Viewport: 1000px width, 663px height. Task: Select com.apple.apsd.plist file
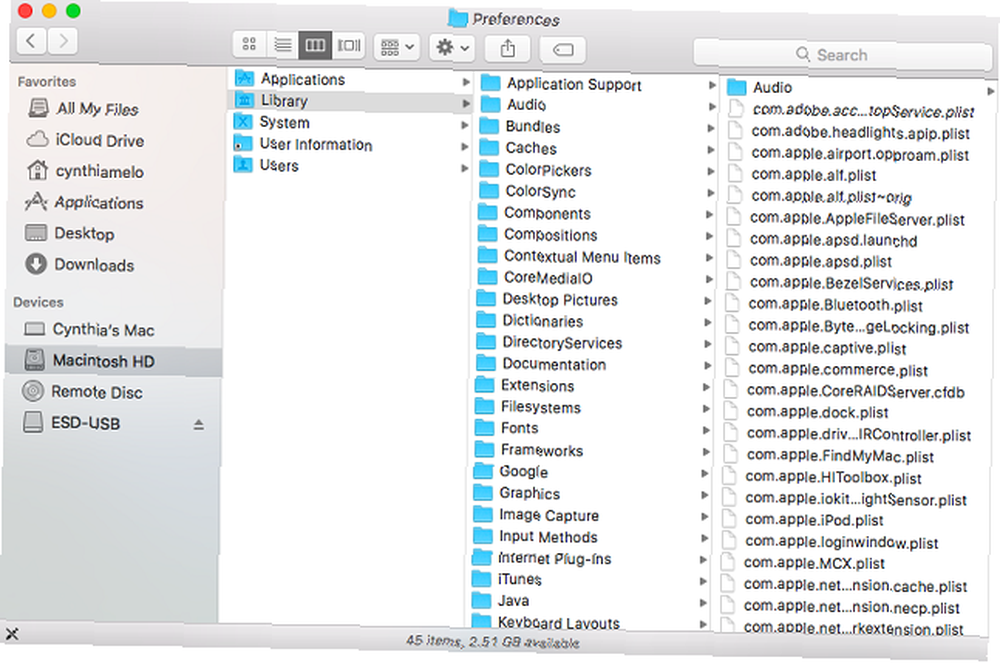810,261
